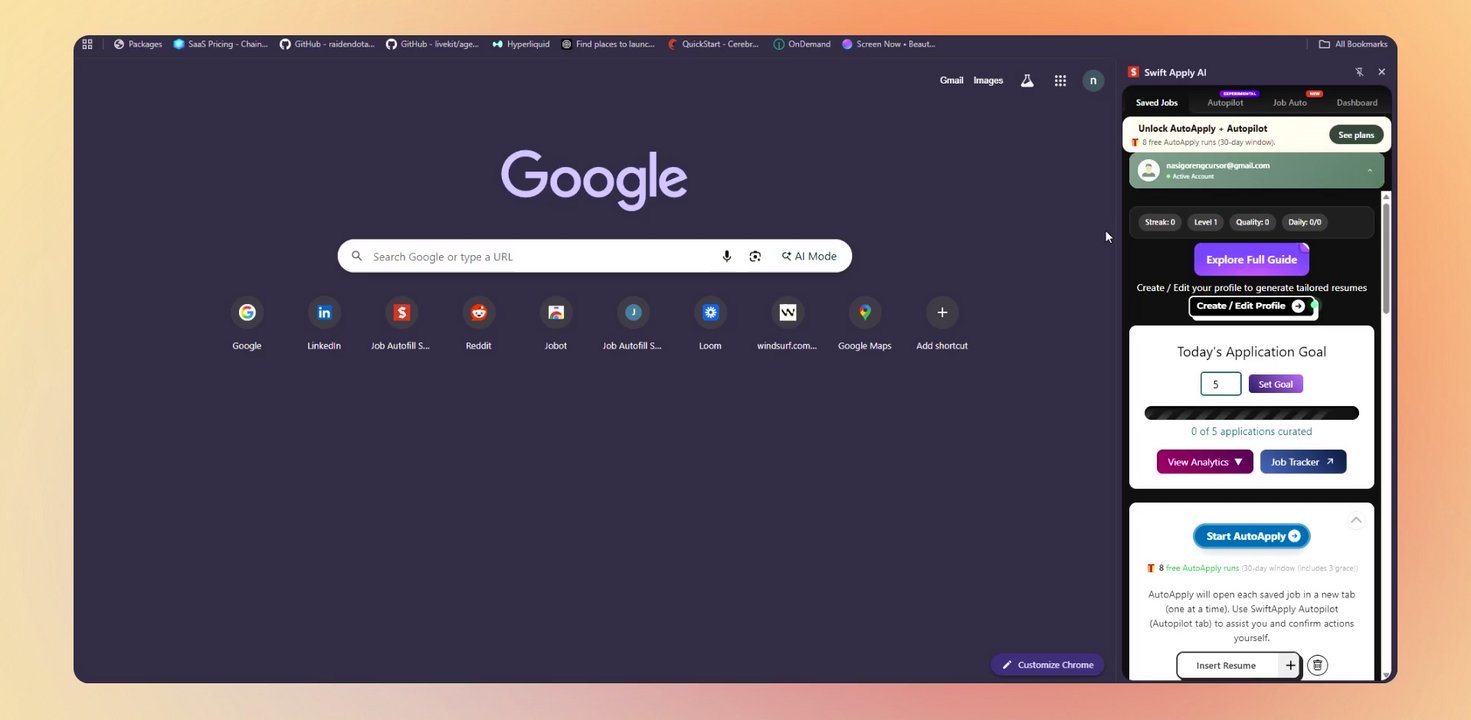Click the magnifier icon in search box
Image resolution: width=1471 pixels, height=720 pixels.
357,256
